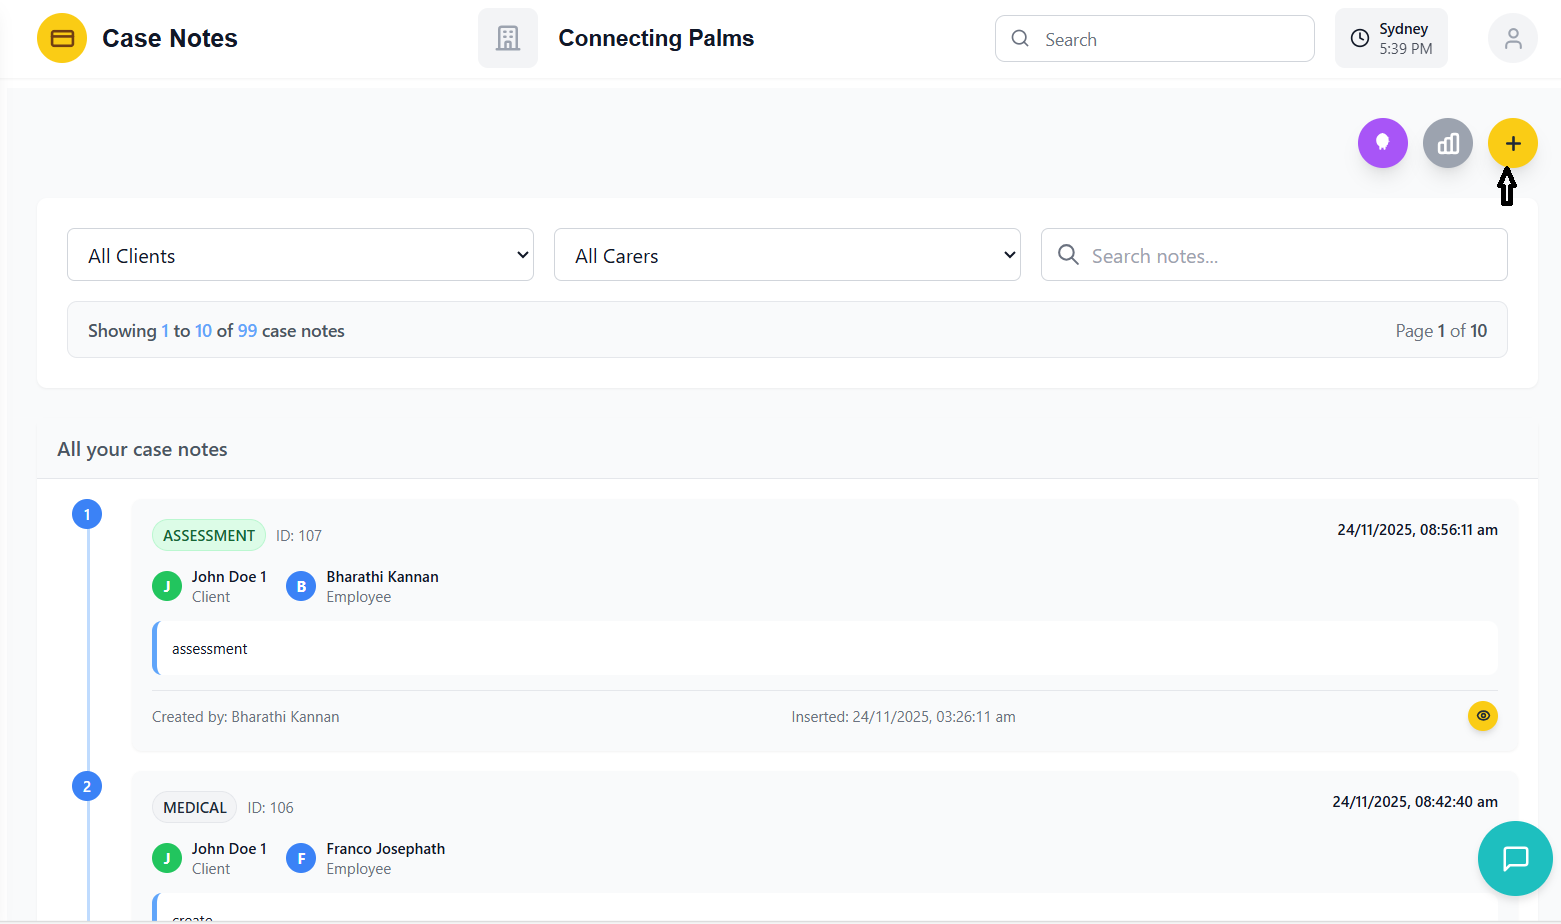Click the purple lightbulb insights button
This screenshot has width=1561, height=924.
[x=1382, y=143]
